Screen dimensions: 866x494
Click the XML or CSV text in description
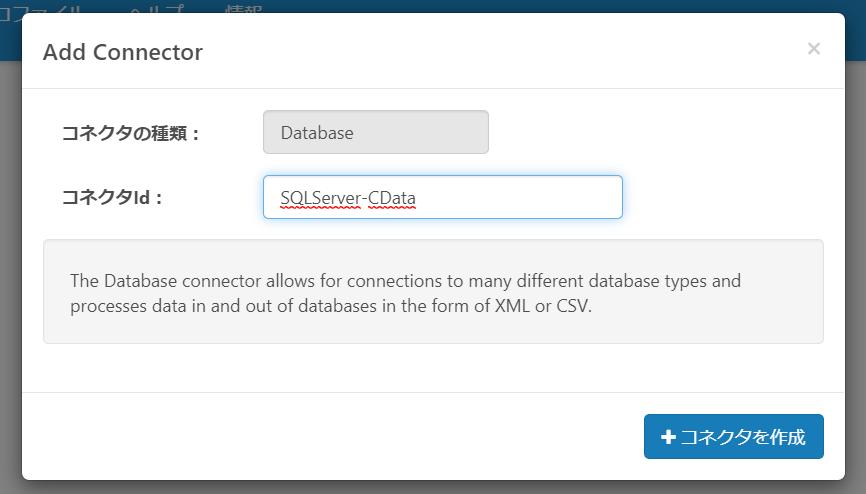543,306
